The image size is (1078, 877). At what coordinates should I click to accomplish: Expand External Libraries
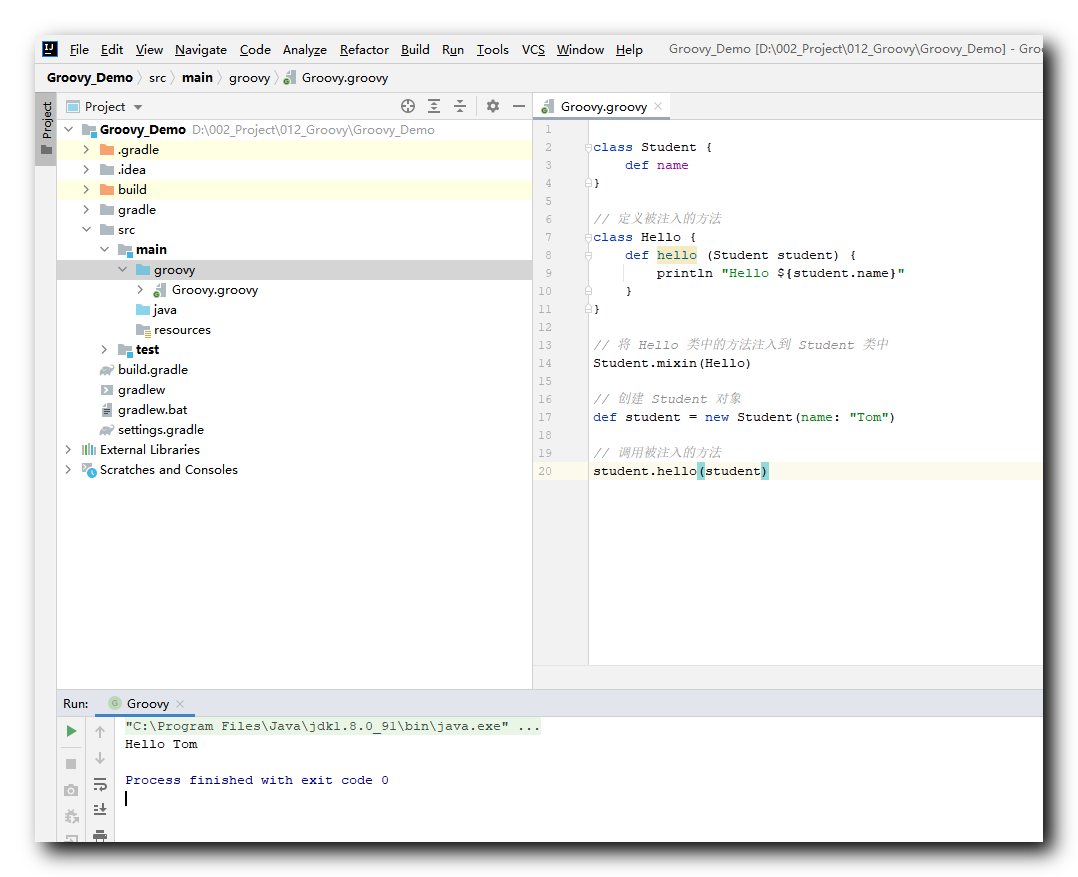pos(68,449)
